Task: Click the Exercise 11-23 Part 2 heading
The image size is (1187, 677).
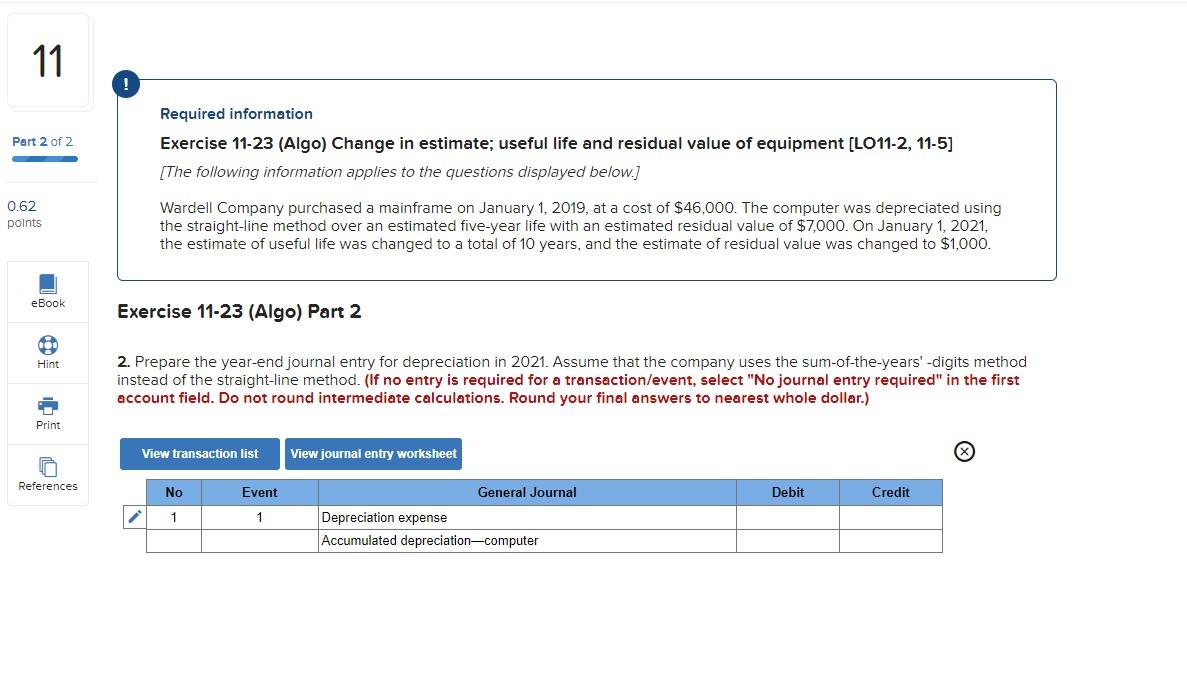Action: pyautogui.click(x=239, y=311)
